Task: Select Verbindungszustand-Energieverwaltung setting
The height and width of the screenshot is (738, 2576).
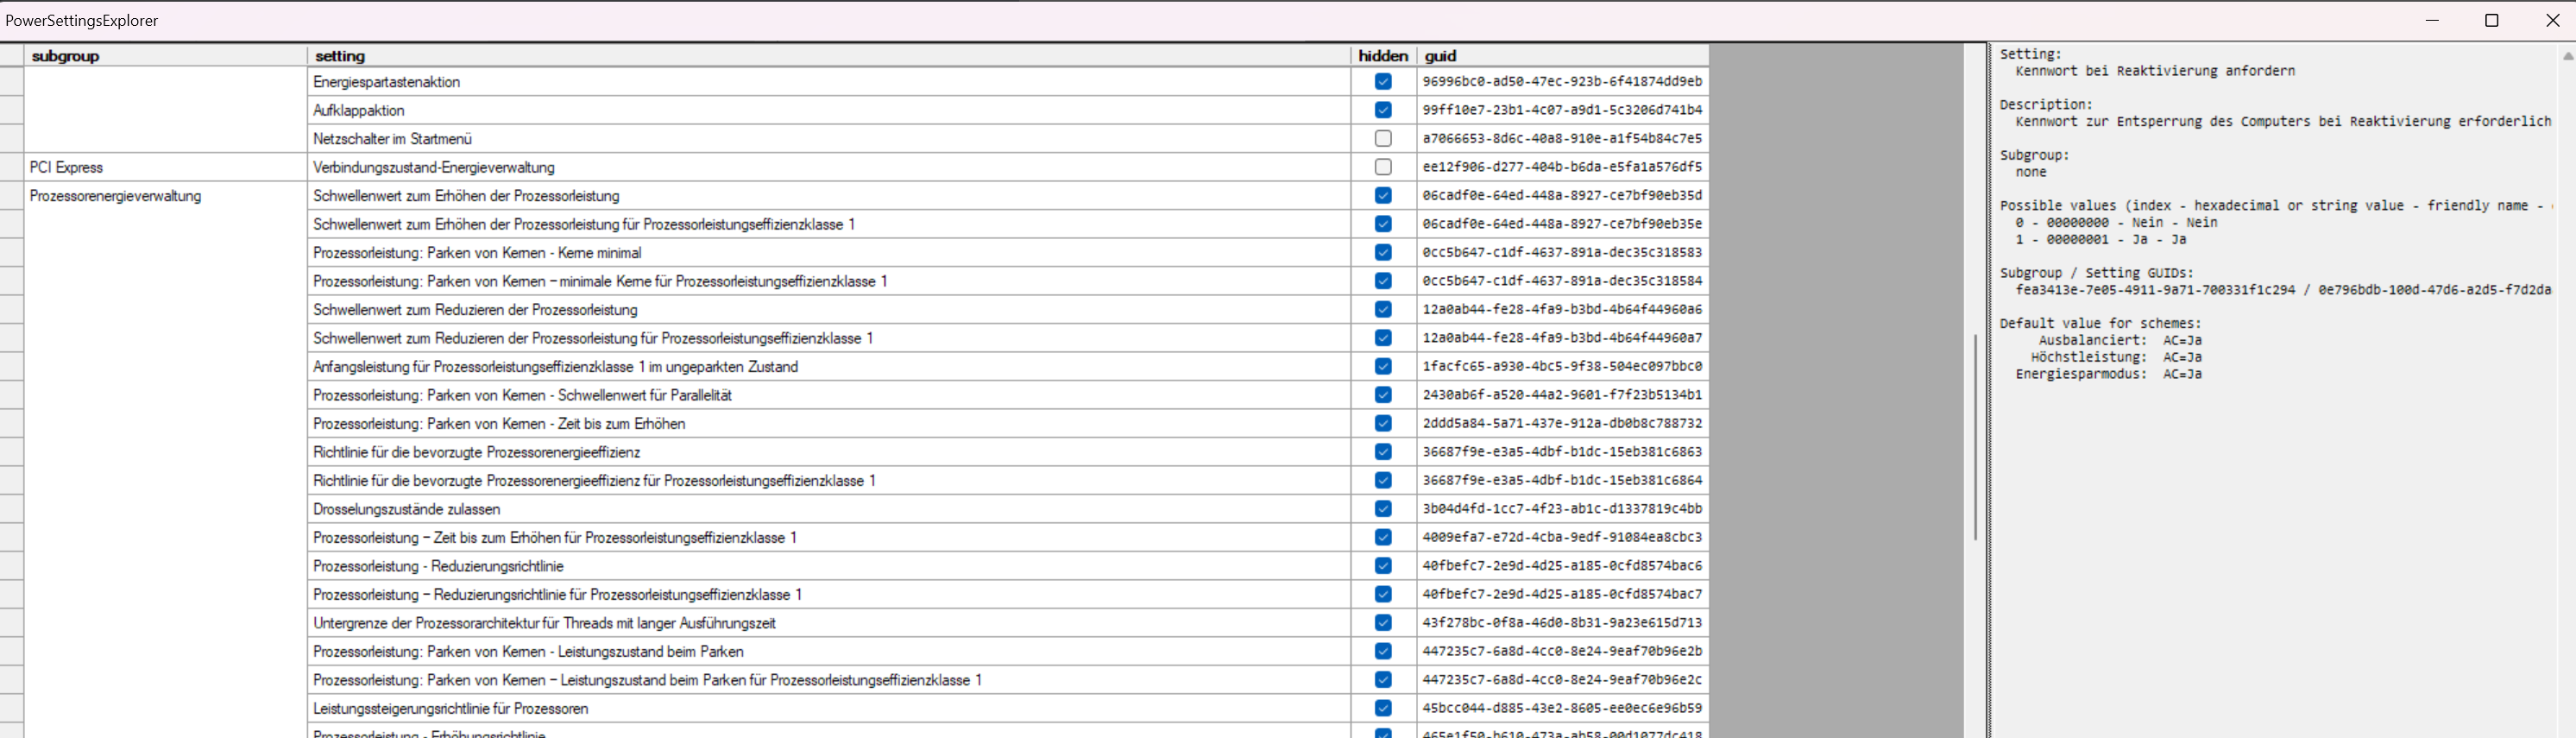Action: pyautogui.click(x=829, y=167)
